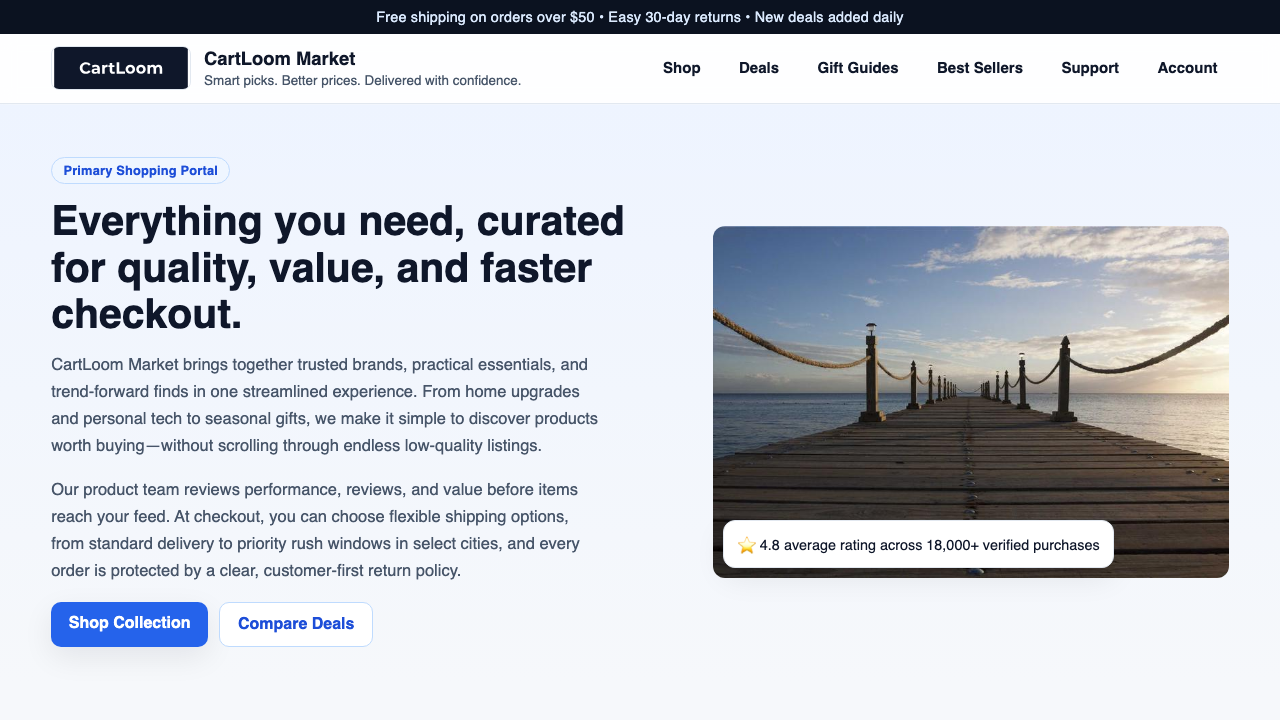Open the Deals menu

tap(758, 68)
